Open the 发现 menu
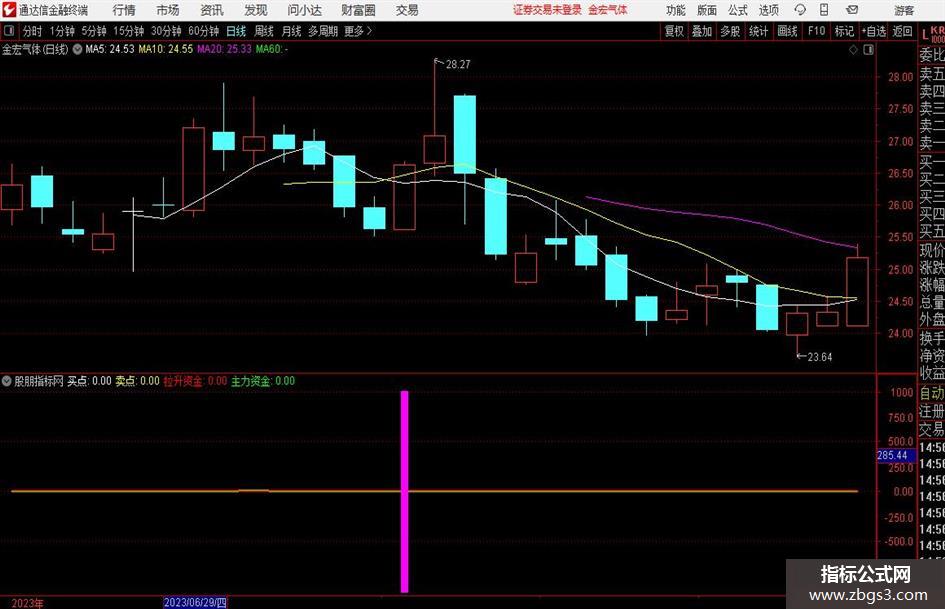 click(256, 10)
